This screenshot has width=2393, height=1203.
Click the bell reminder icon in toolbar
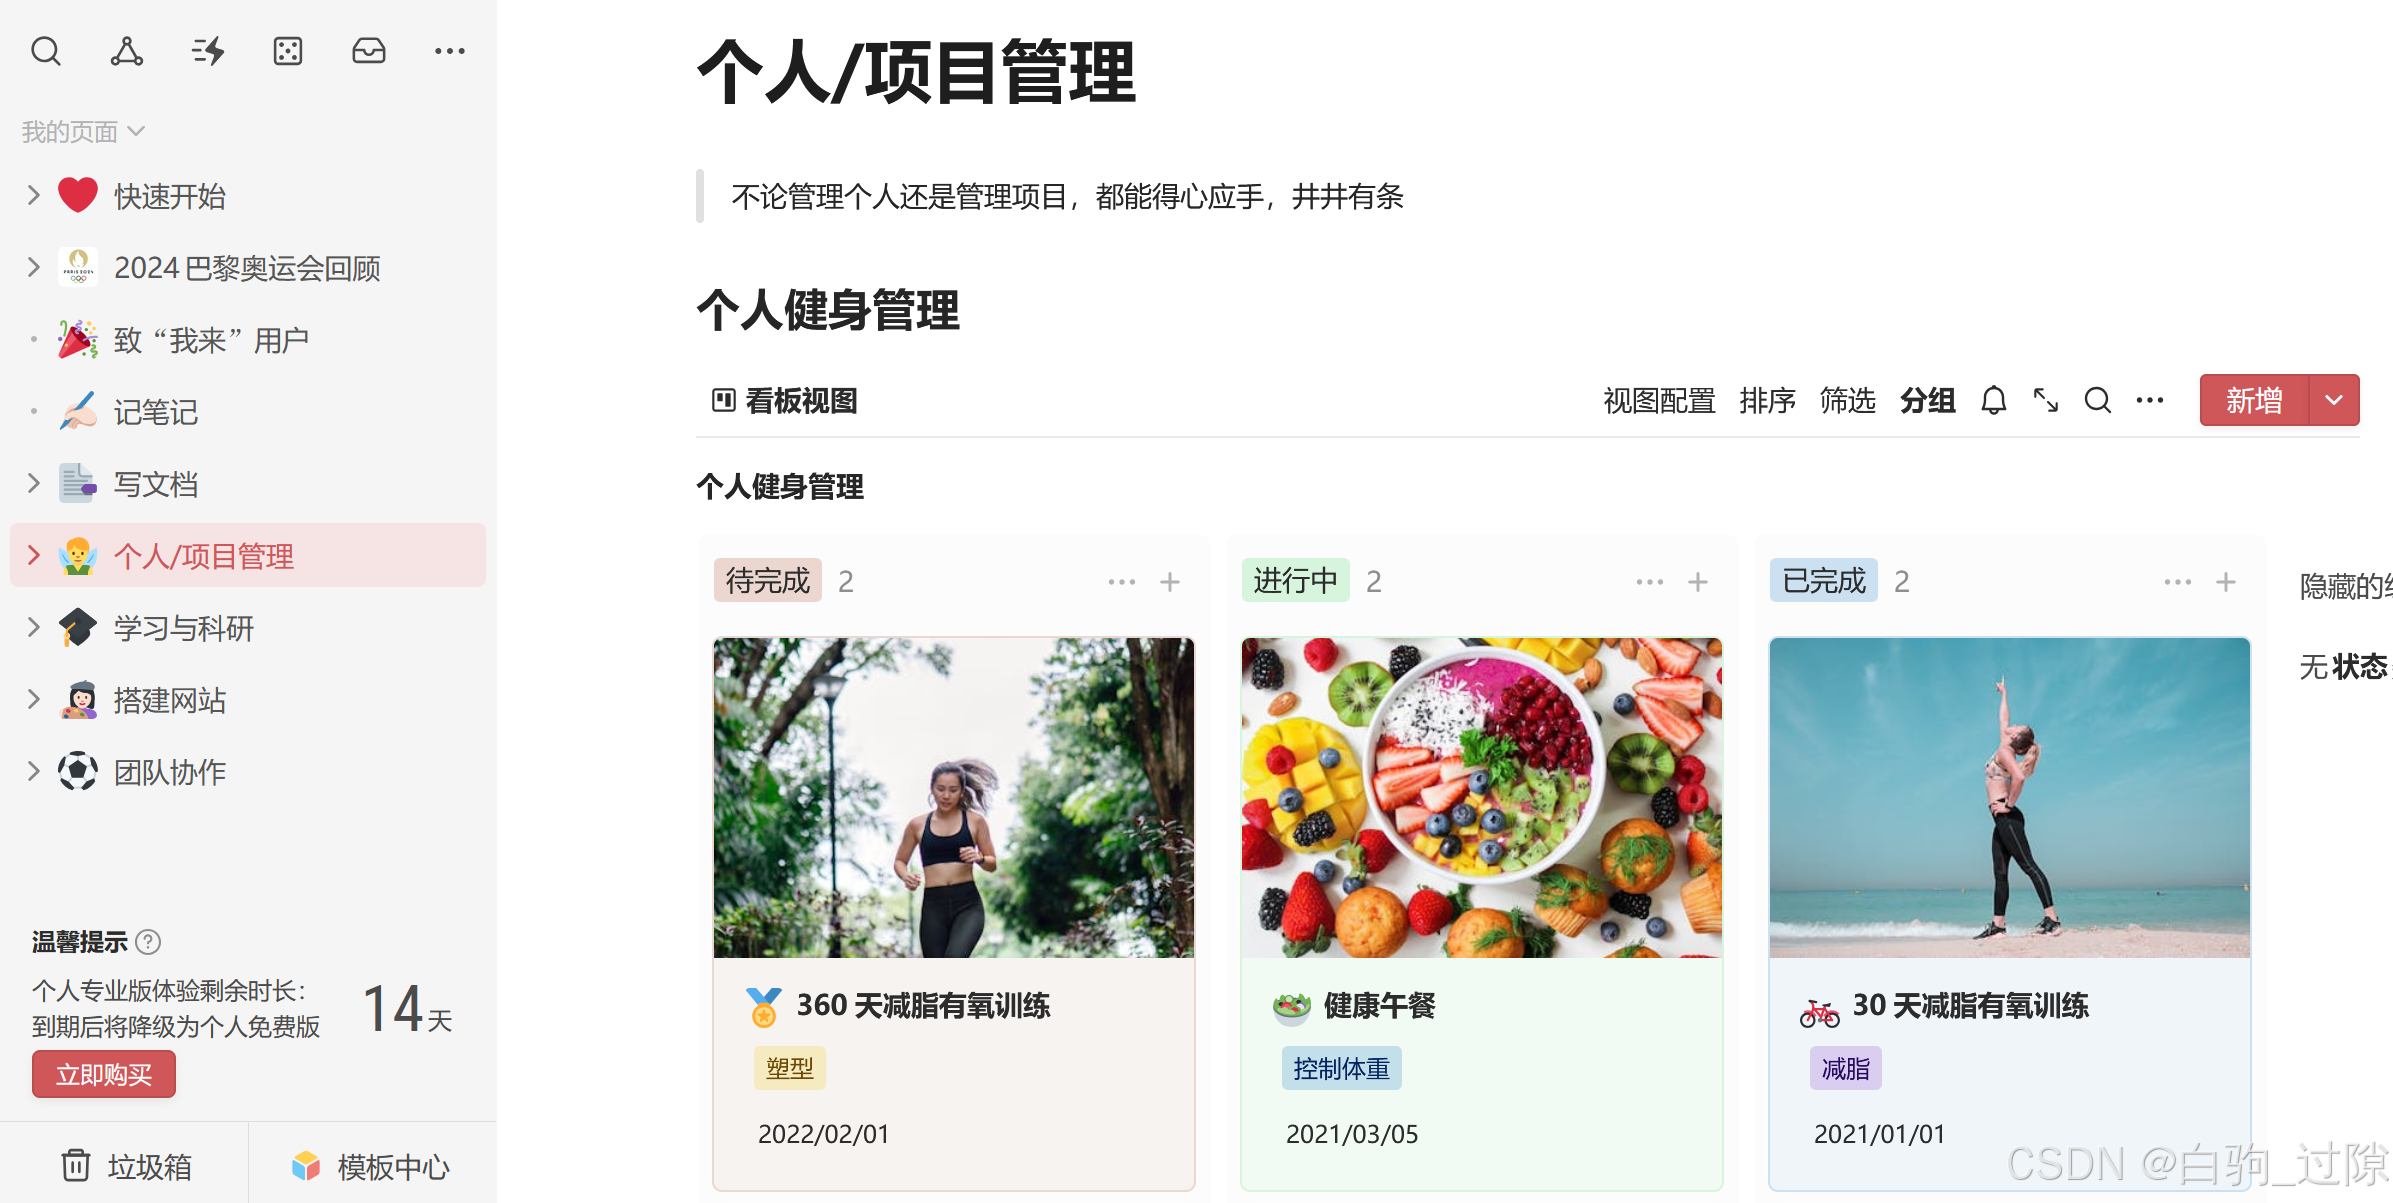(1994, 401)
